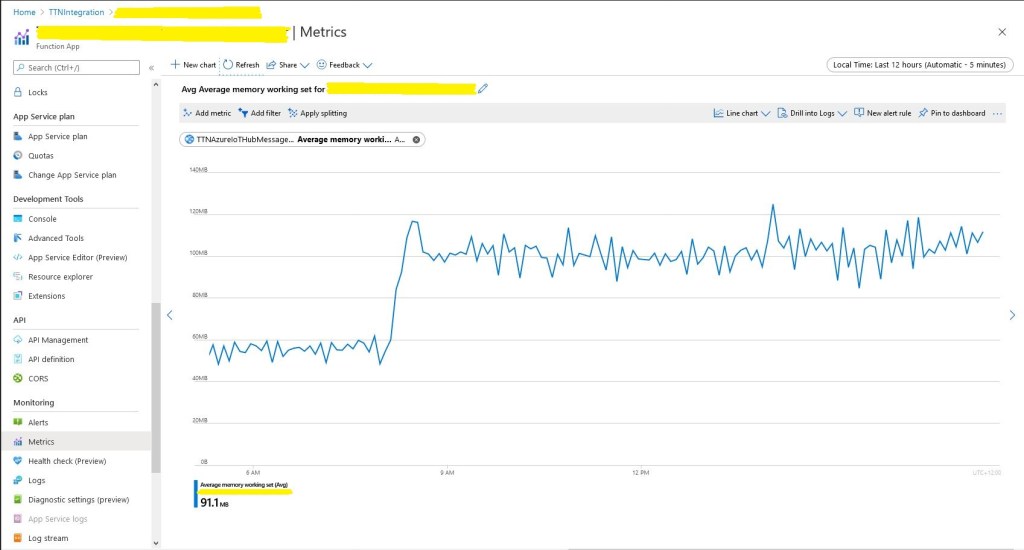Screen dimensions: 1024x550
Task: Click the New alert rule icon
Action: coord(859,113)
